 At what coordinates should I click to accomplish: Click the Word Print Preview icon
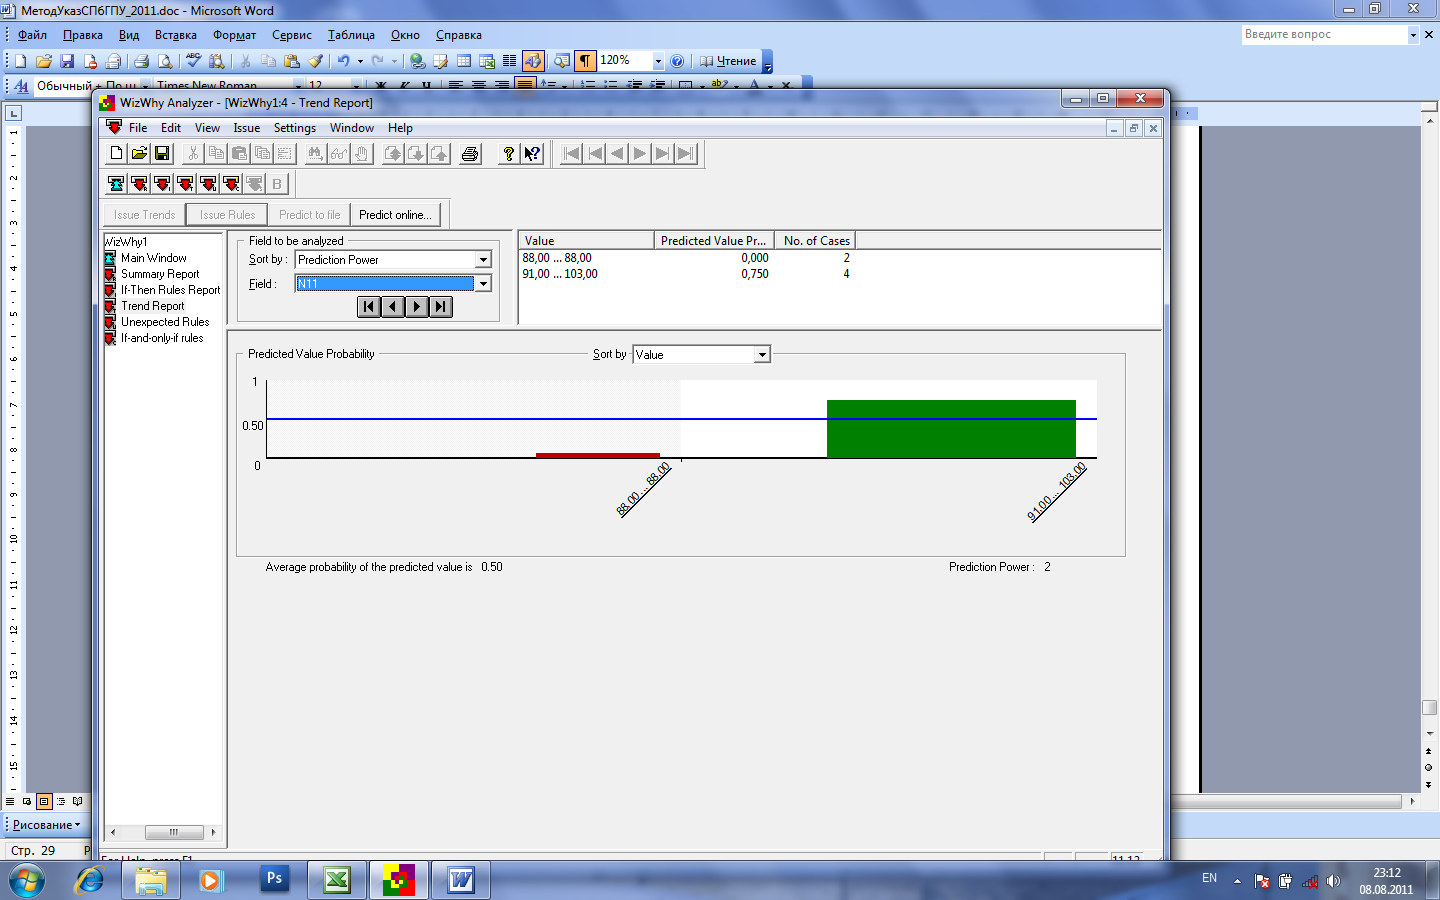click(x=165, y=61)
